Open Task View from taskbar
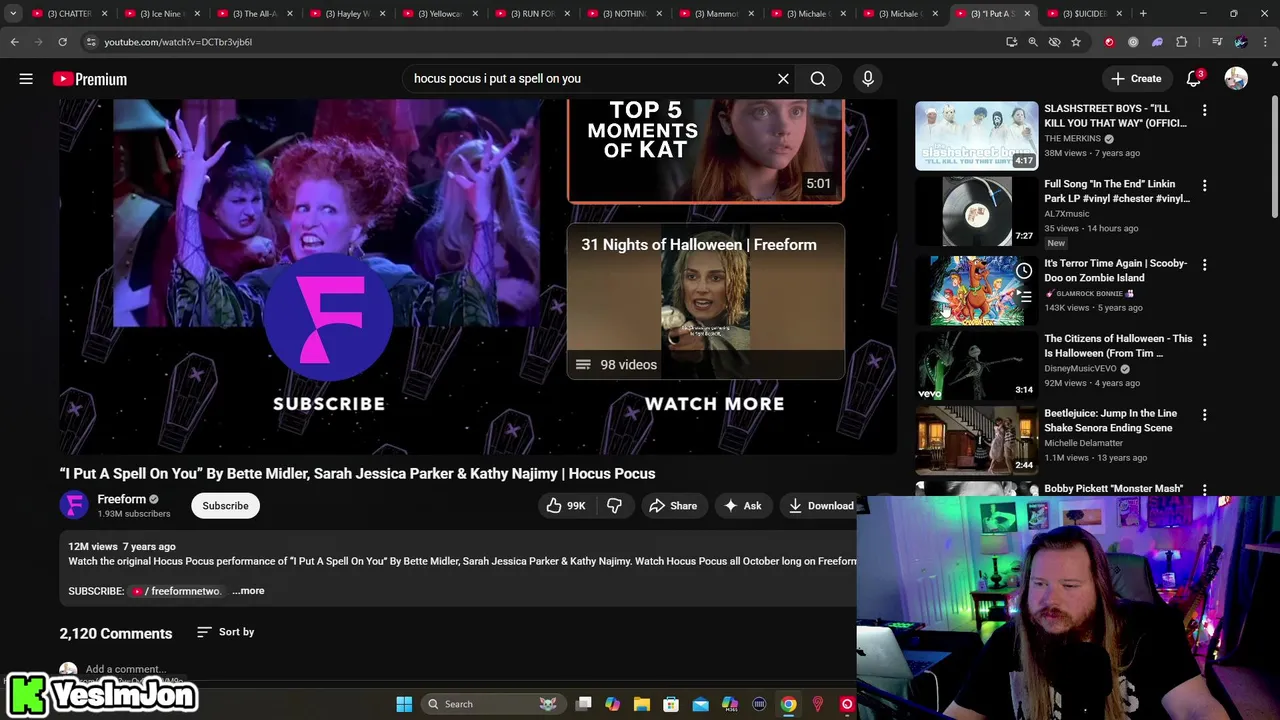Viewport: 1280px width, 720px height. point(584,704)
